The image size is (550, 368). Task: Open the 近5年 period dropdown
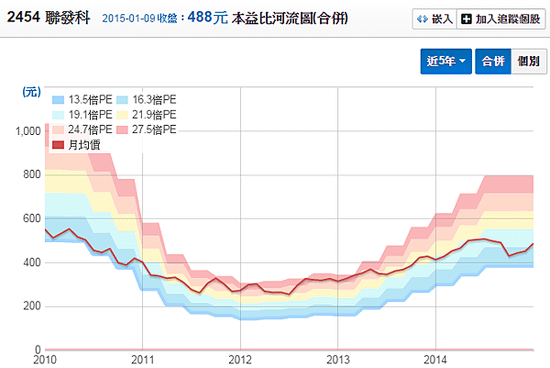(446, 61)
